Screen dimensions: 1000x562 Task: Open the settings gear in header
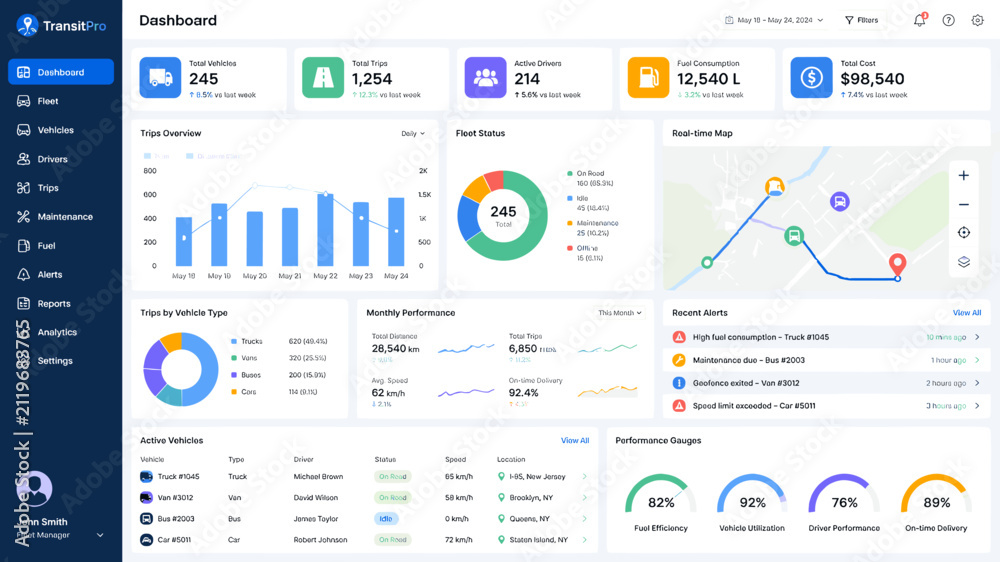pos(977,20)
